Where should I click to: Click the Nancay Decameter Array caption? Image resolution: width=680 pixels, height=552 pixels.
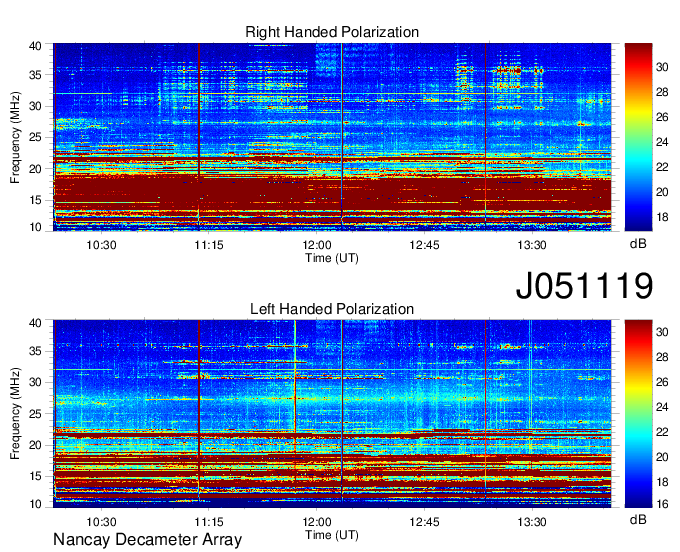pyautogui.click(x=147, y=539)
